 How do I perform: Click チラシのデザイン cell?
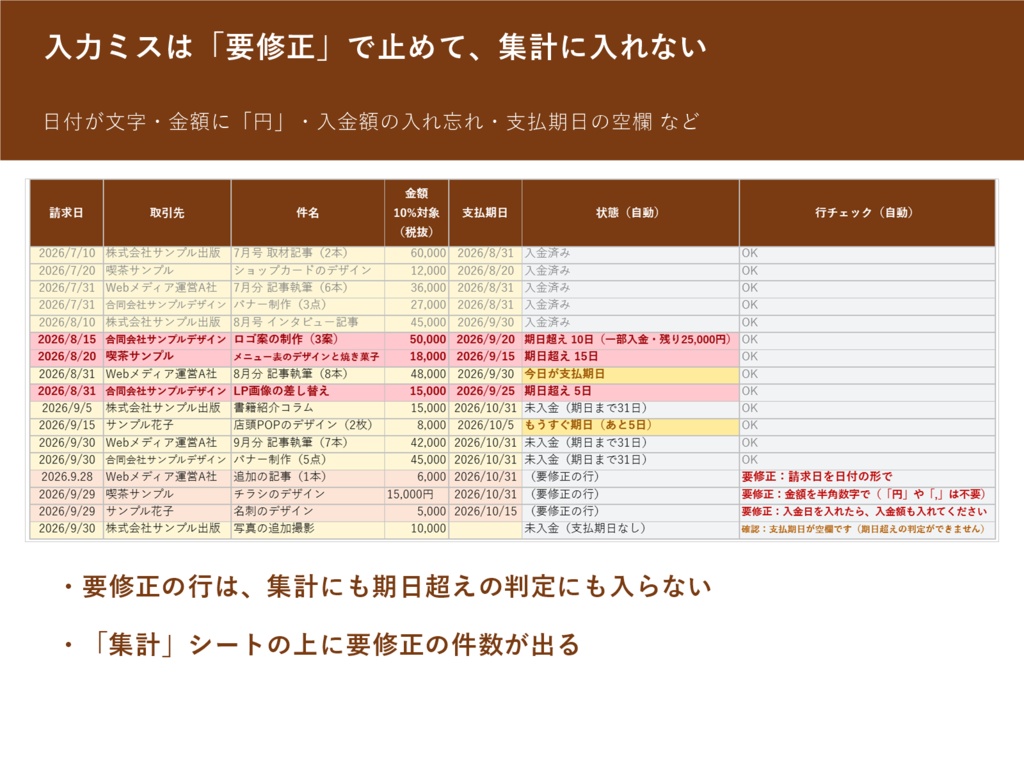coord(308,494)
